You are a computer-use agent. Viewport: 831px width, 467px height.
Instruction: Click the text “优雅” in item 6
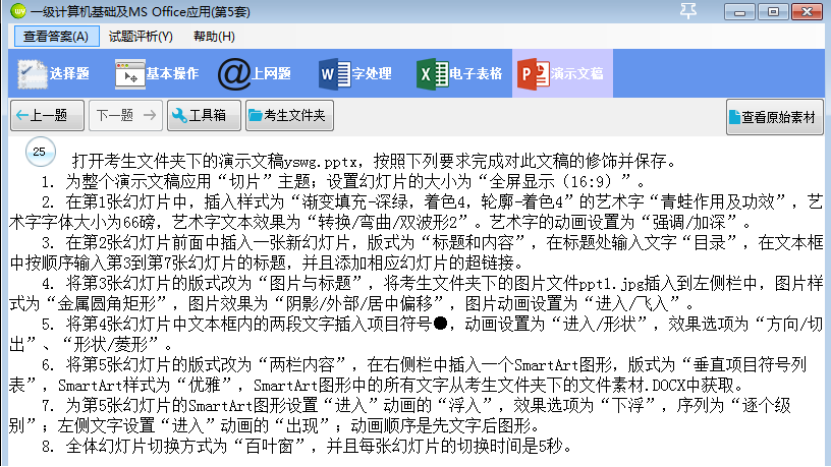pyautogui.click(x=203, y=385)
